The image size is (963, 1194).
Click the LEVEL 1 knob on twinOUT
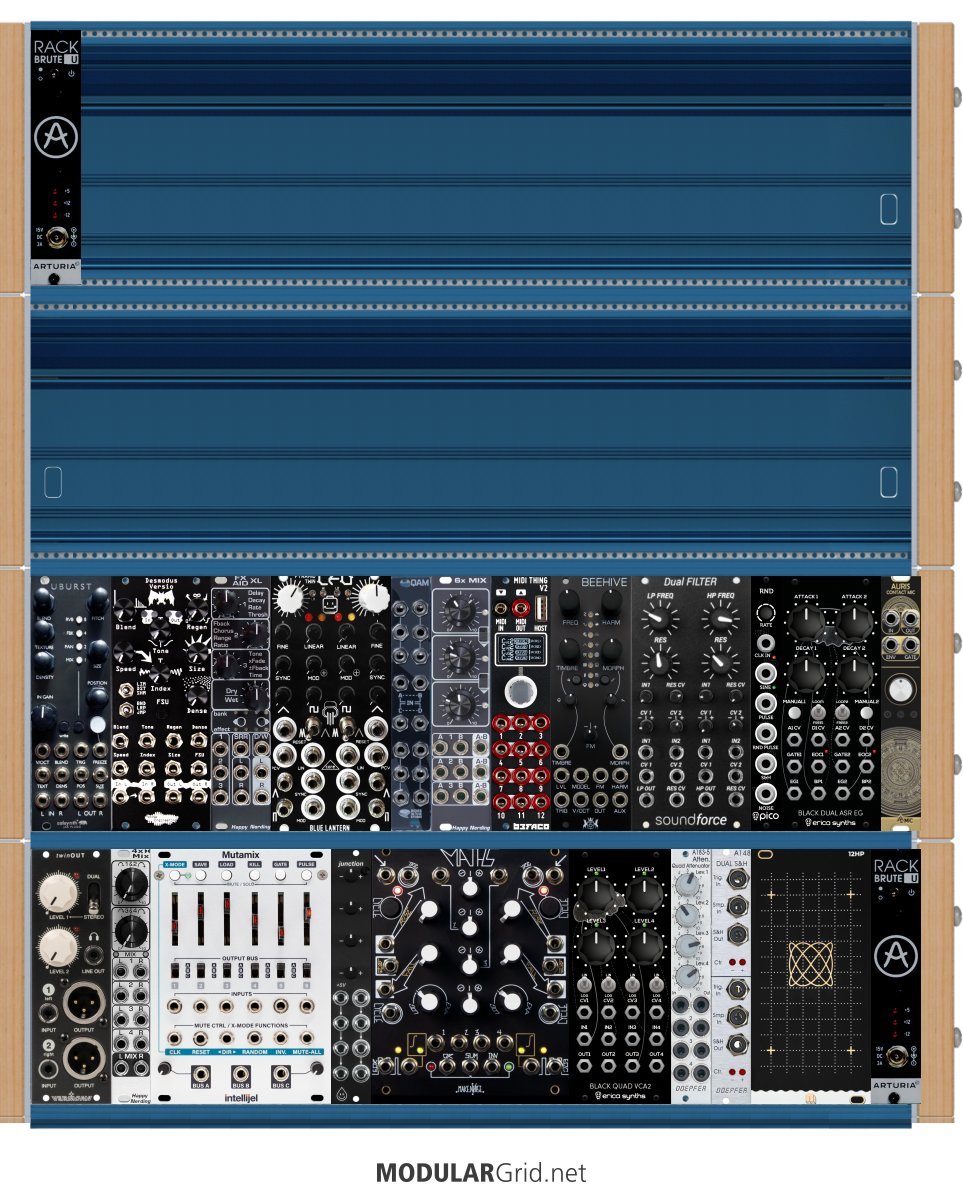click(x=57, y=894)
